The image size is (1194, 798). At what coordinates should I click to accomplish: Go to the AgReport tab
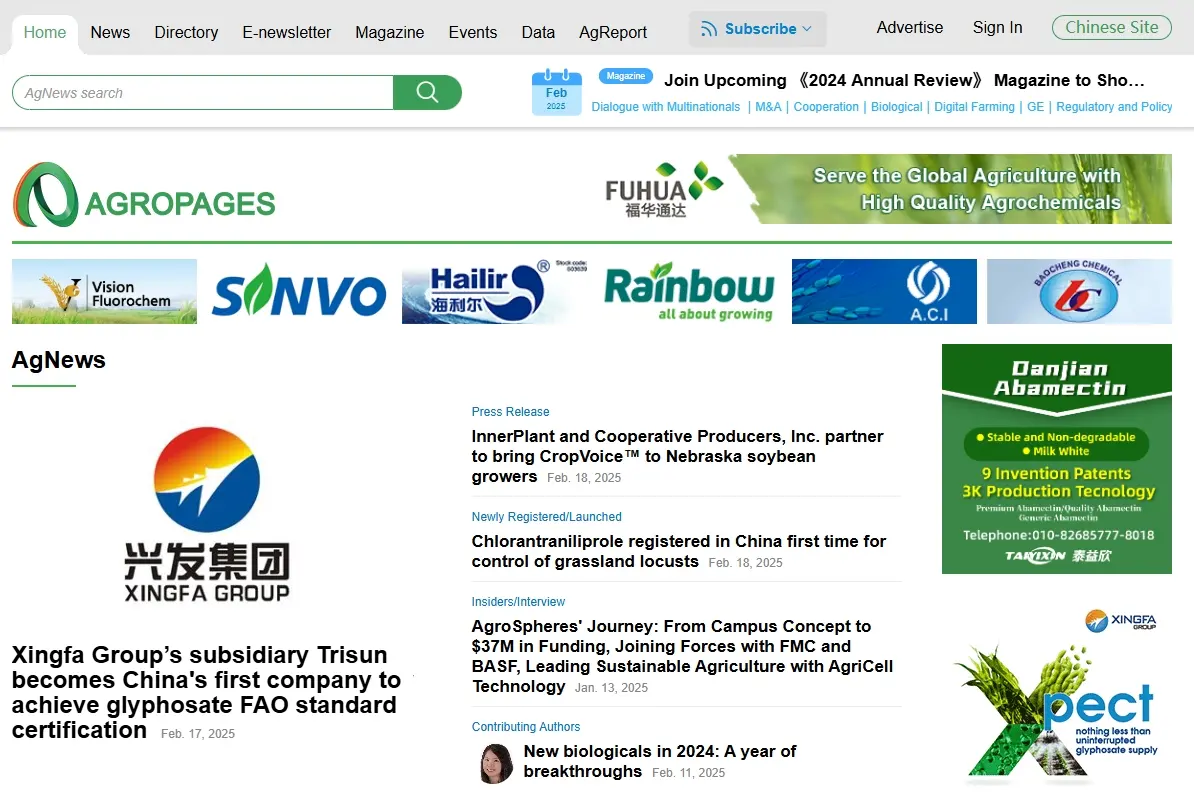[x=613, y=32]
